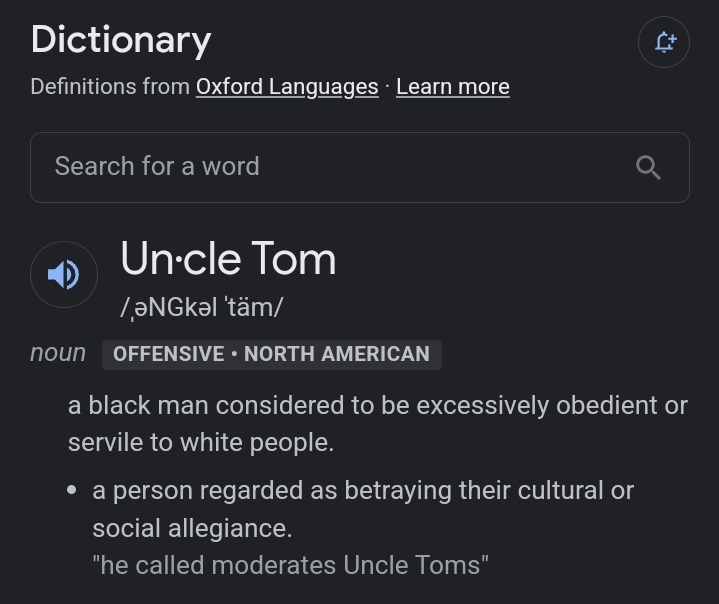Screen dimensions: 719x604
Task: Click the noun part-of-speech label
Action: pos(58,353)
